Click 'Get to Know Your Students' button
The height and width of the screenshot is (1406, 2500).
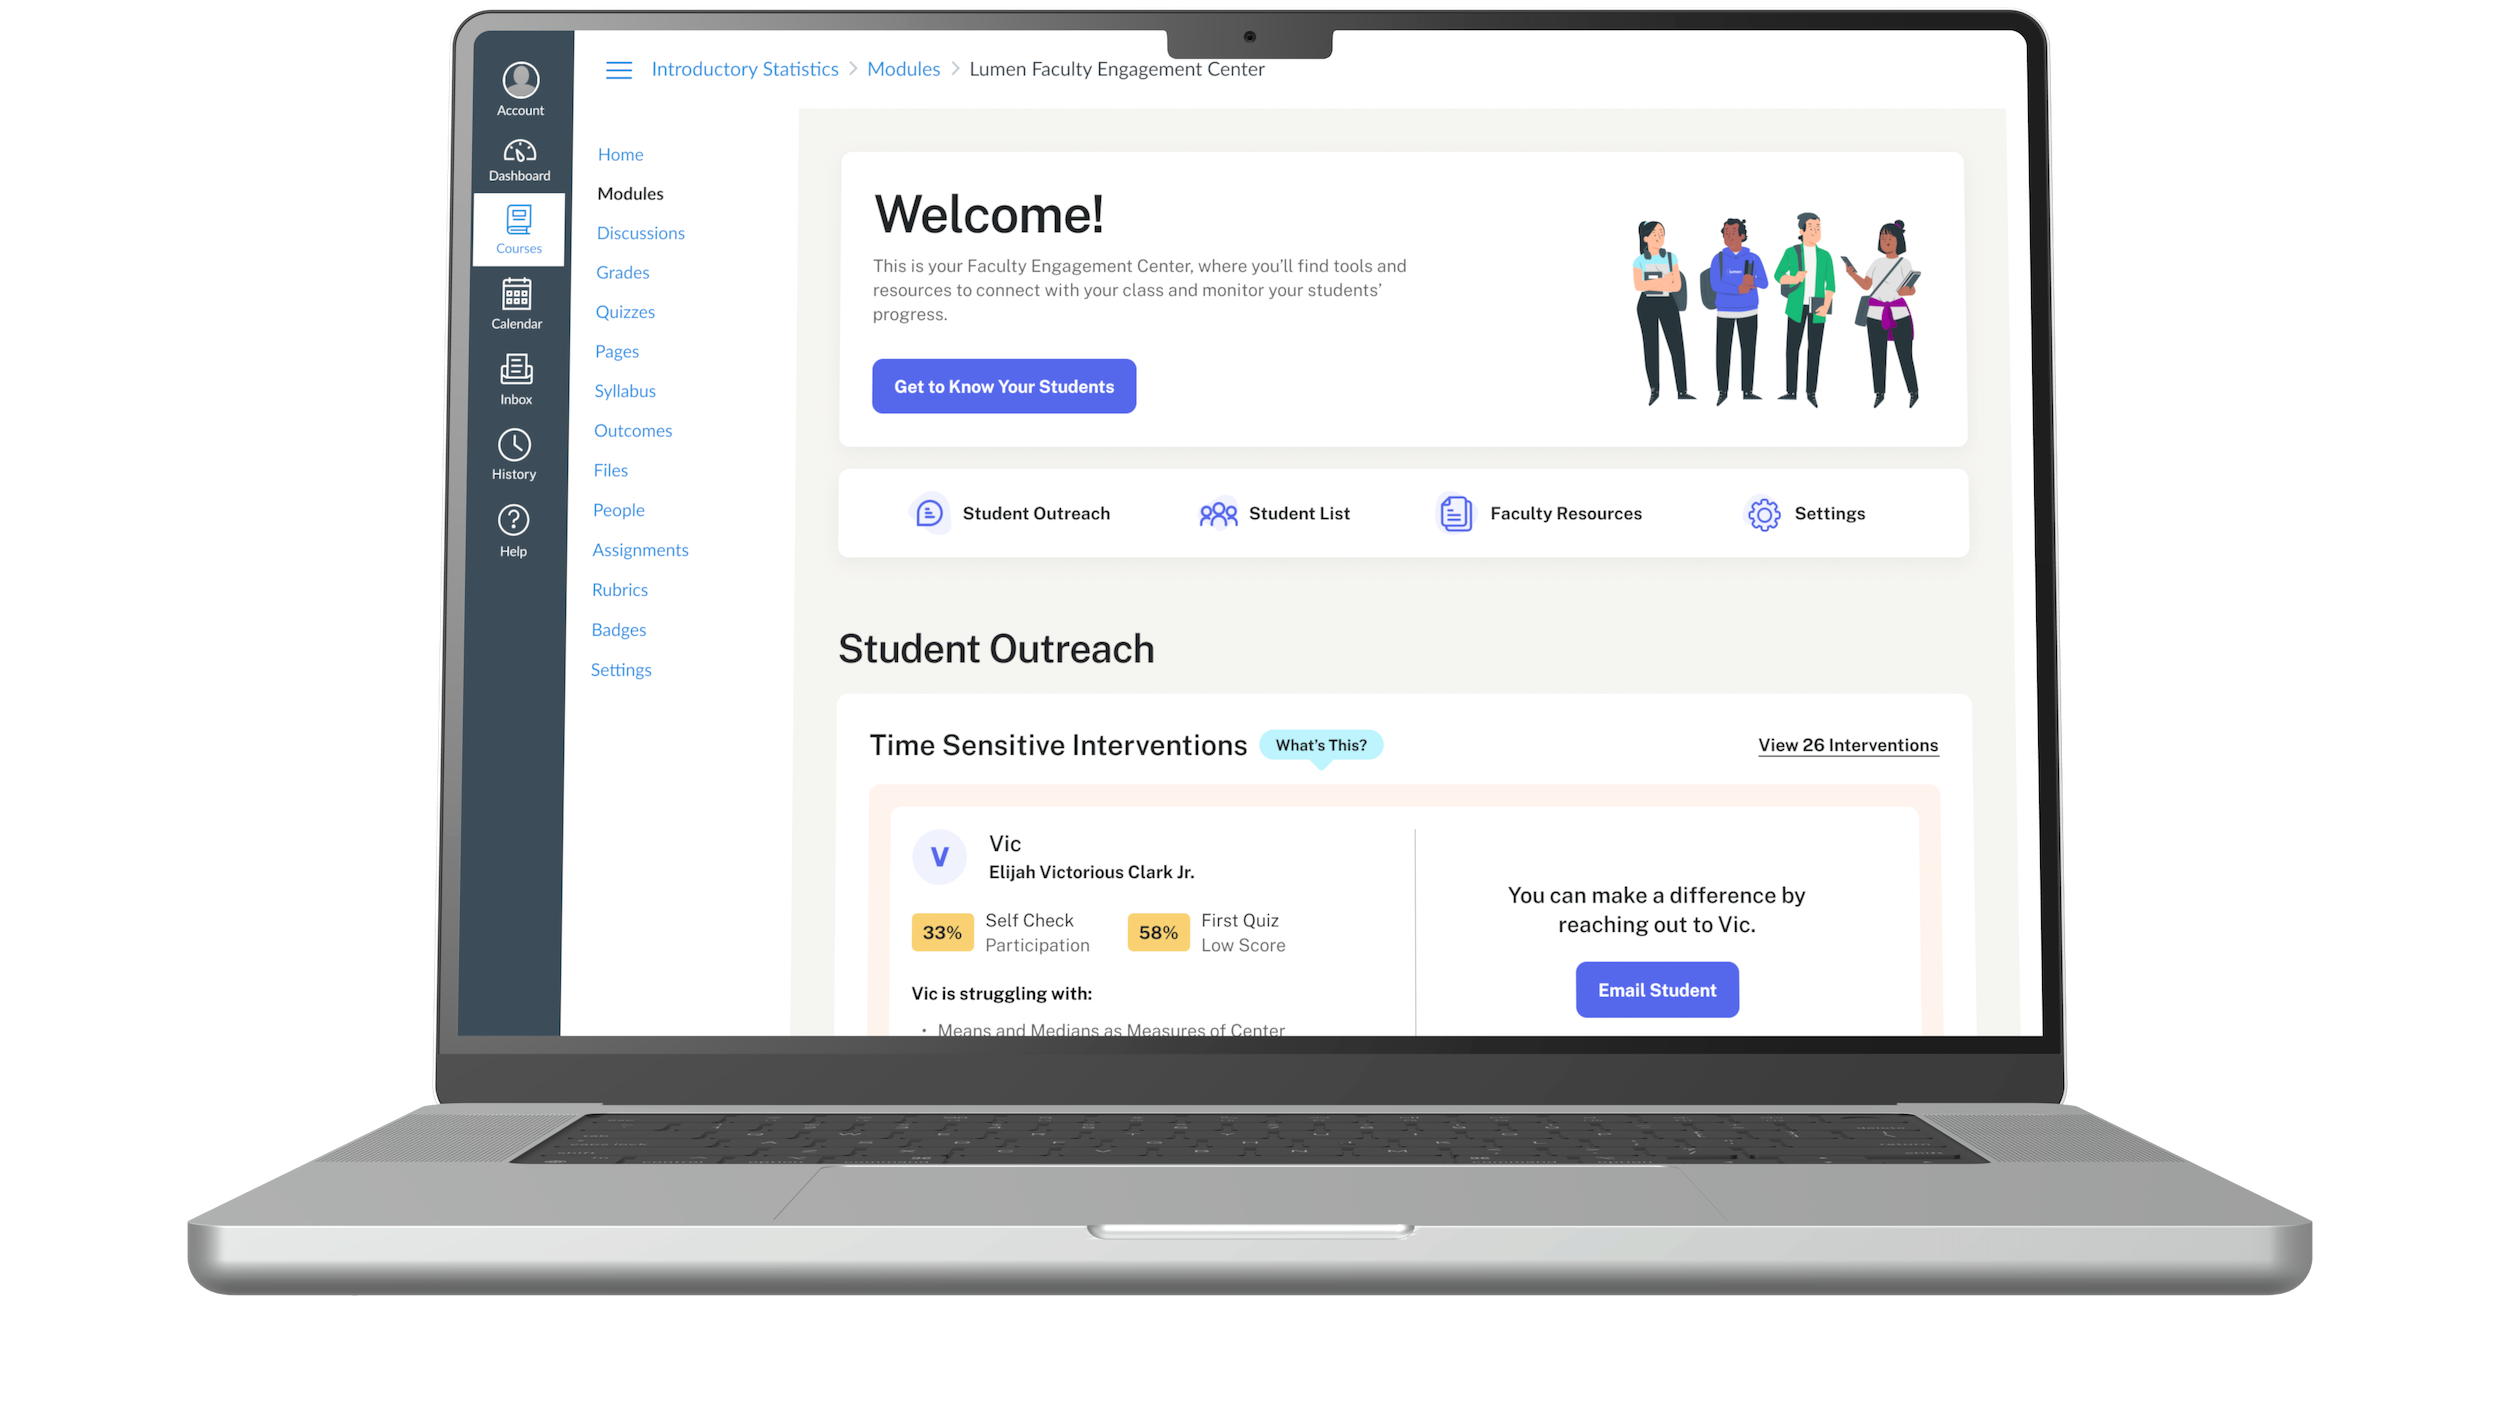click(x=1003, y=385)
